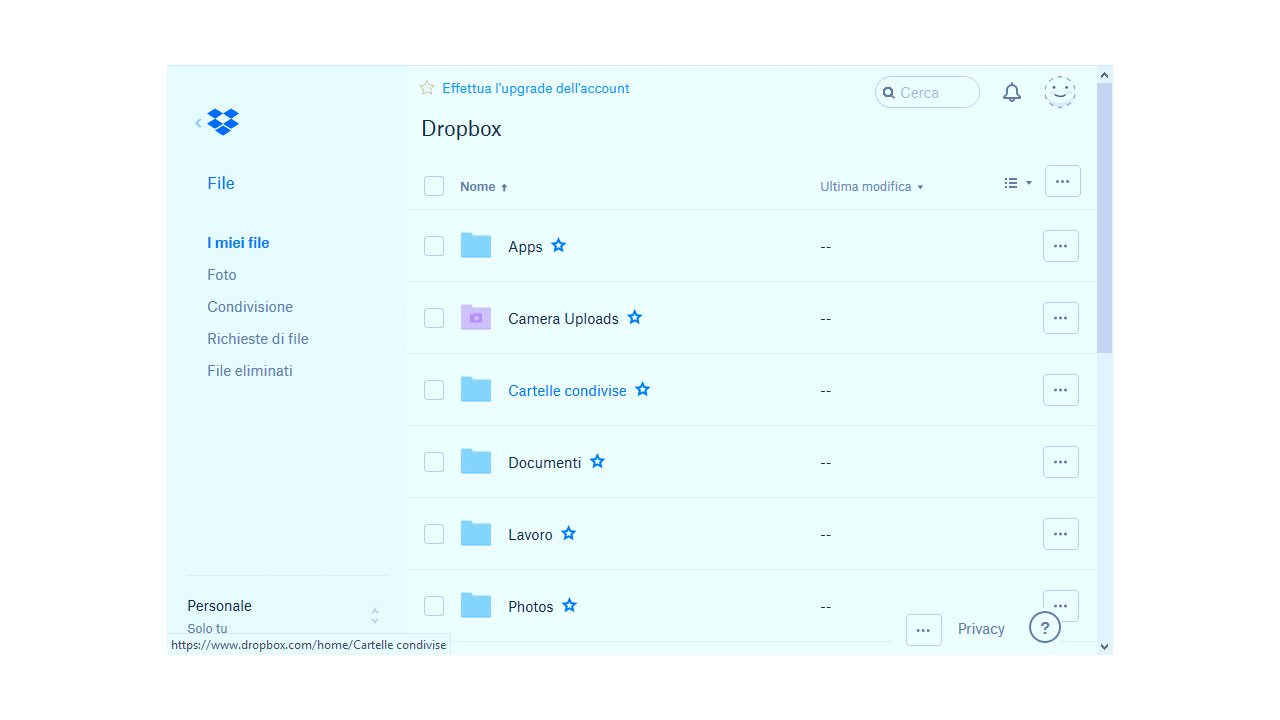Star the Apps folder
1280x720 pixels.
coord(559,246)
